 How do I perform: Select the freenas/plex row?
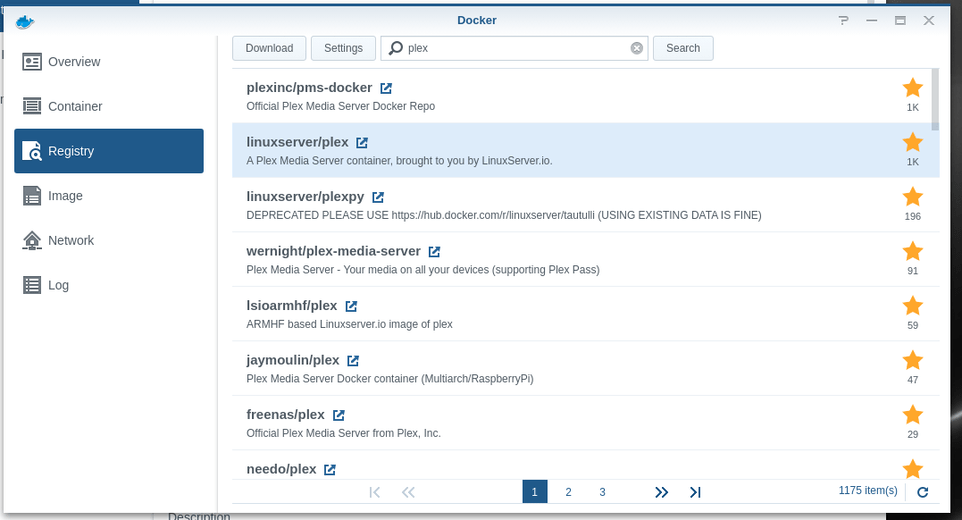585,423
